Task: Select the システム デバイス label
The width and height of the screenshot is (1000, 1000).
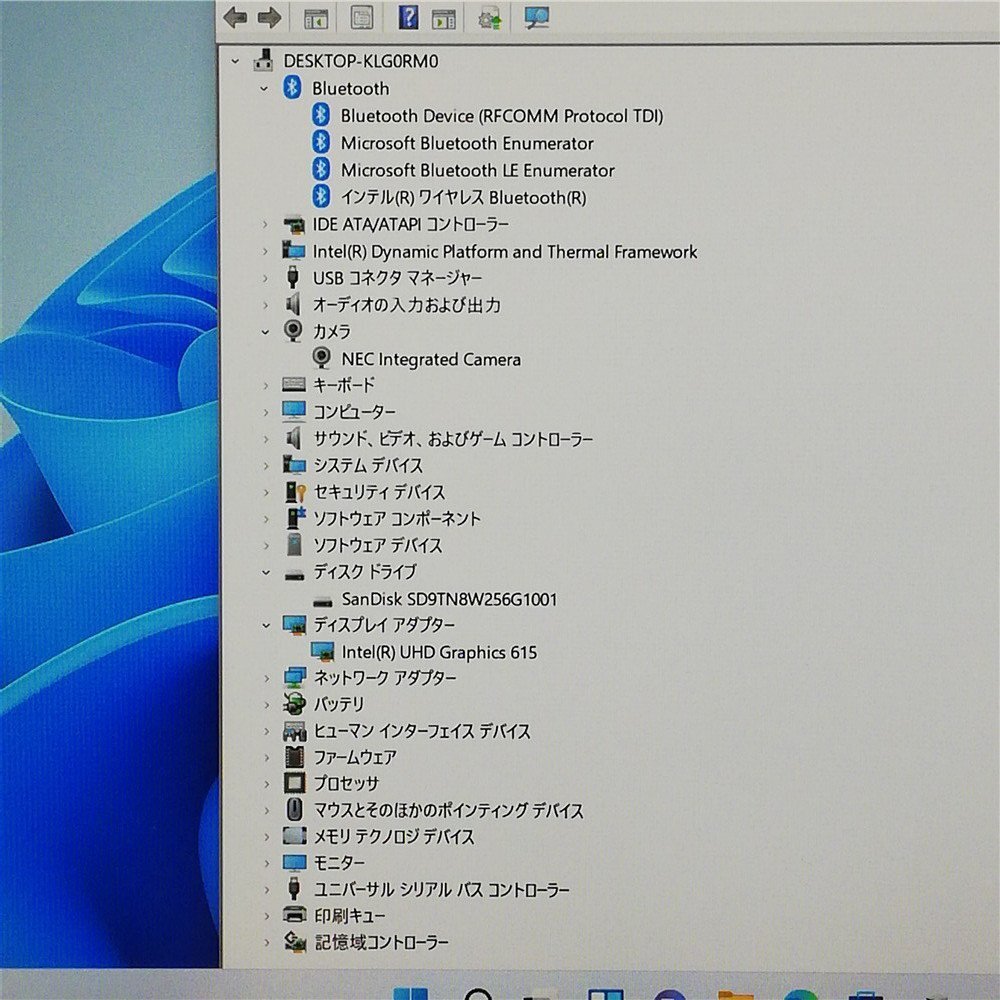Action: [368, 466]
